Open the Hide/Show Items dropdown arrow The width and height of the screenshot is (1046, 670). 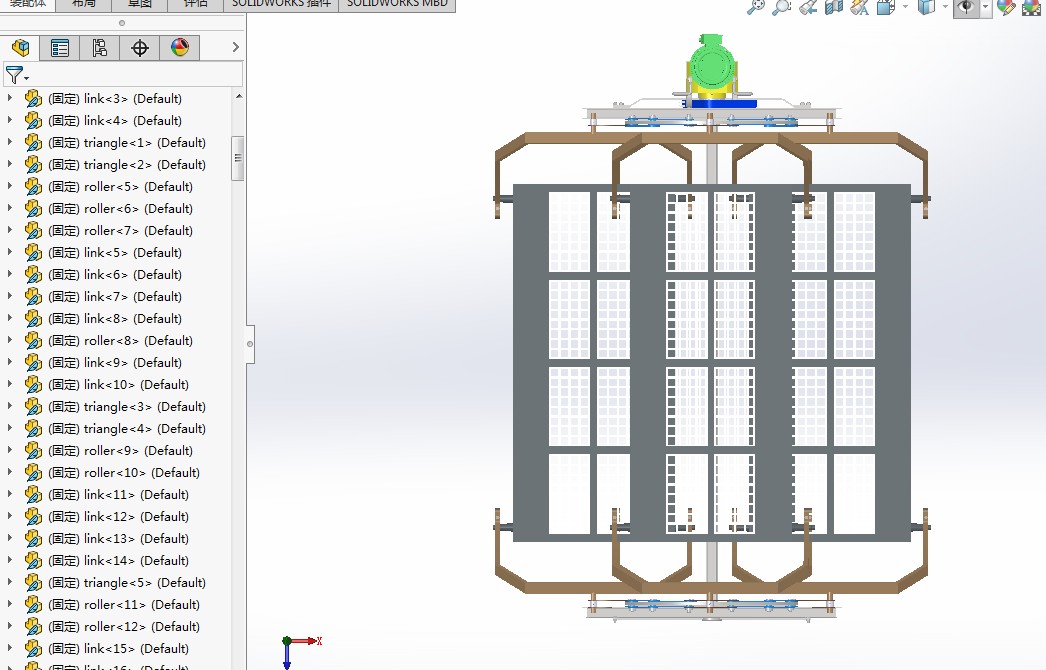click(x=986, y=7)
